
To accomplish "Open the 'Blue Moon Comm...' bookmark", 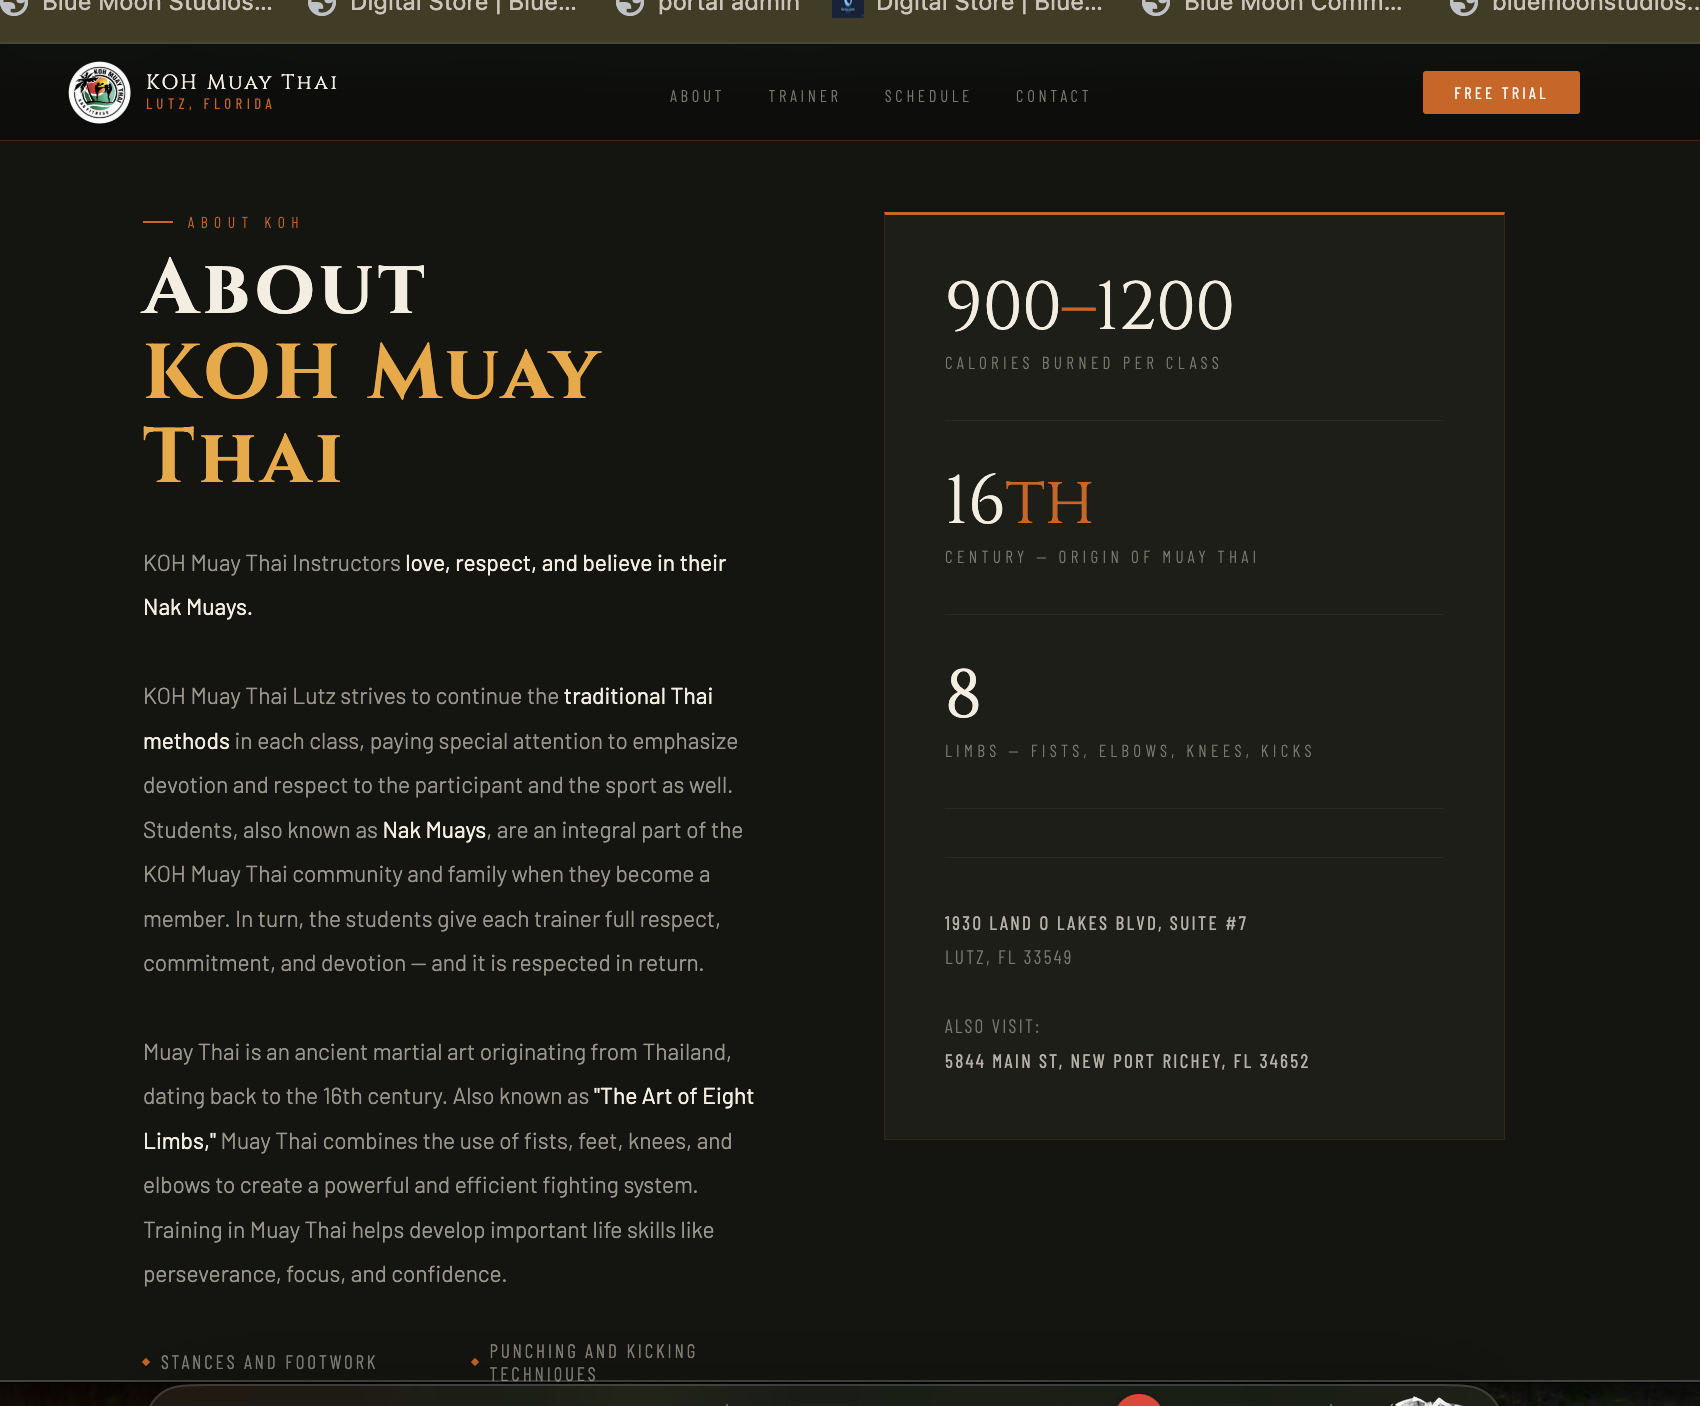I will 1272,6.
